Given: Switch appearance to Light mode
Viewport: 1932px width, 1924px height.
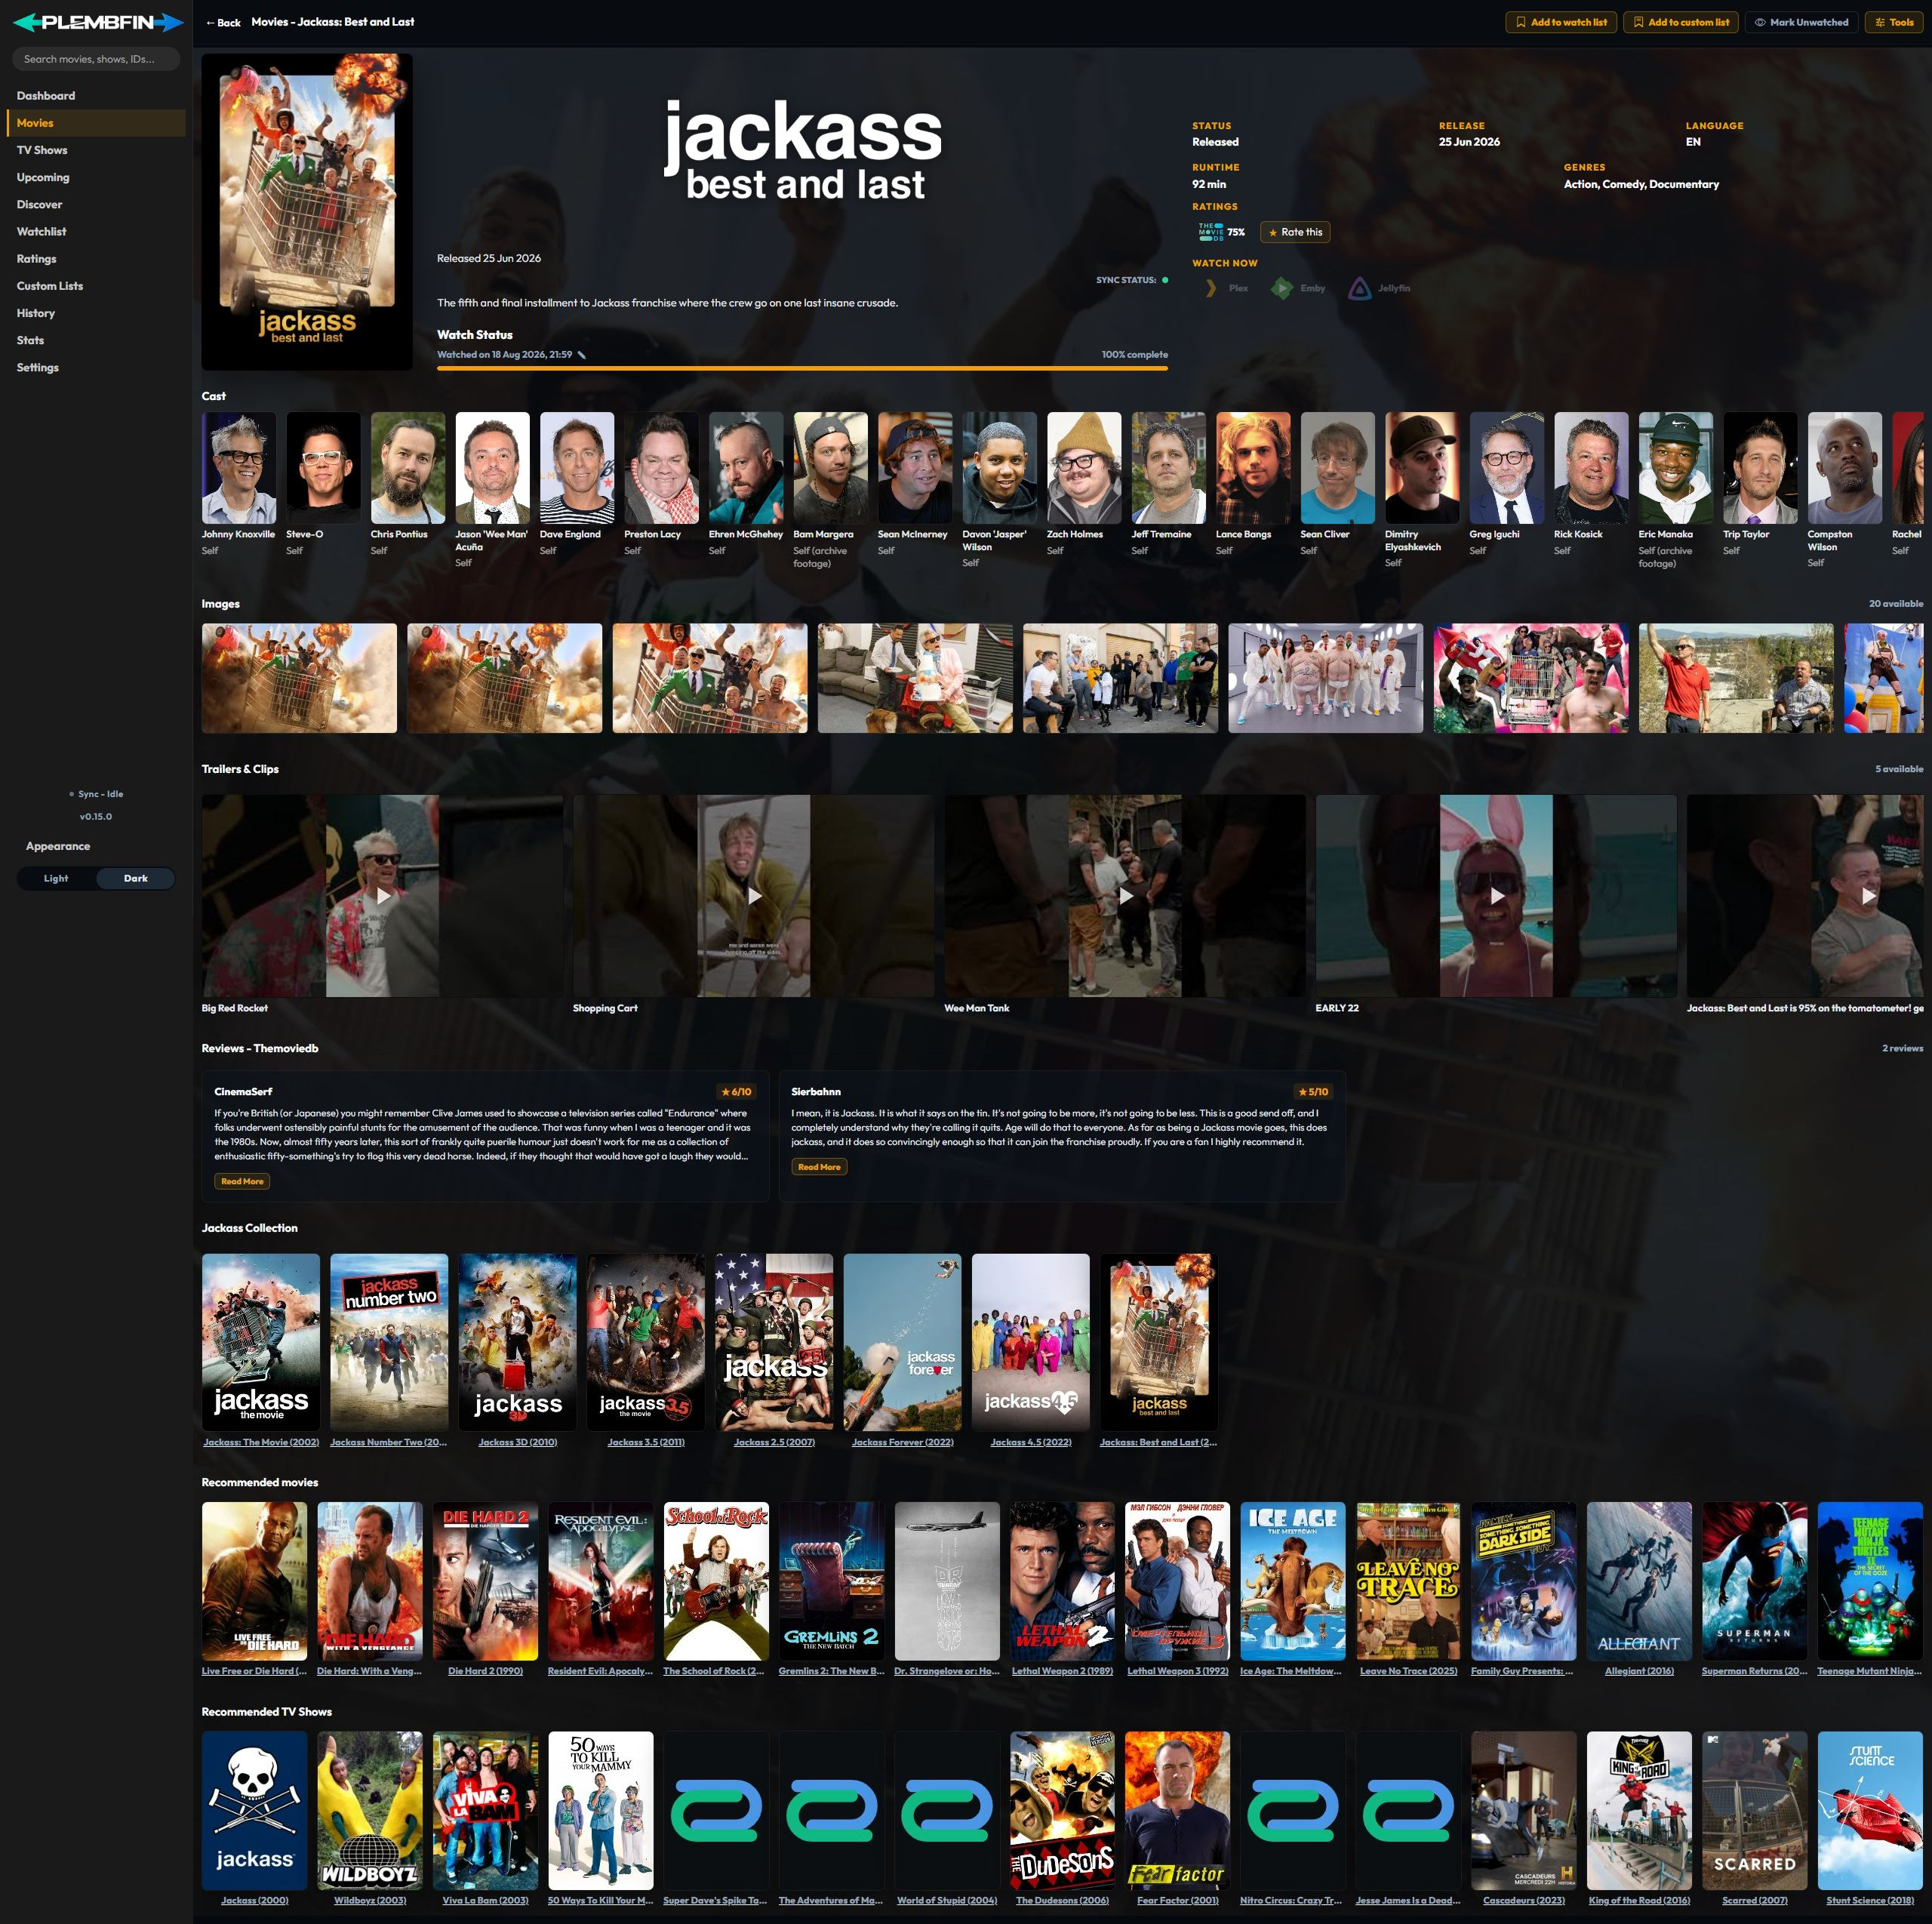Looking at the screenshot, I should (x=56, y=878).
